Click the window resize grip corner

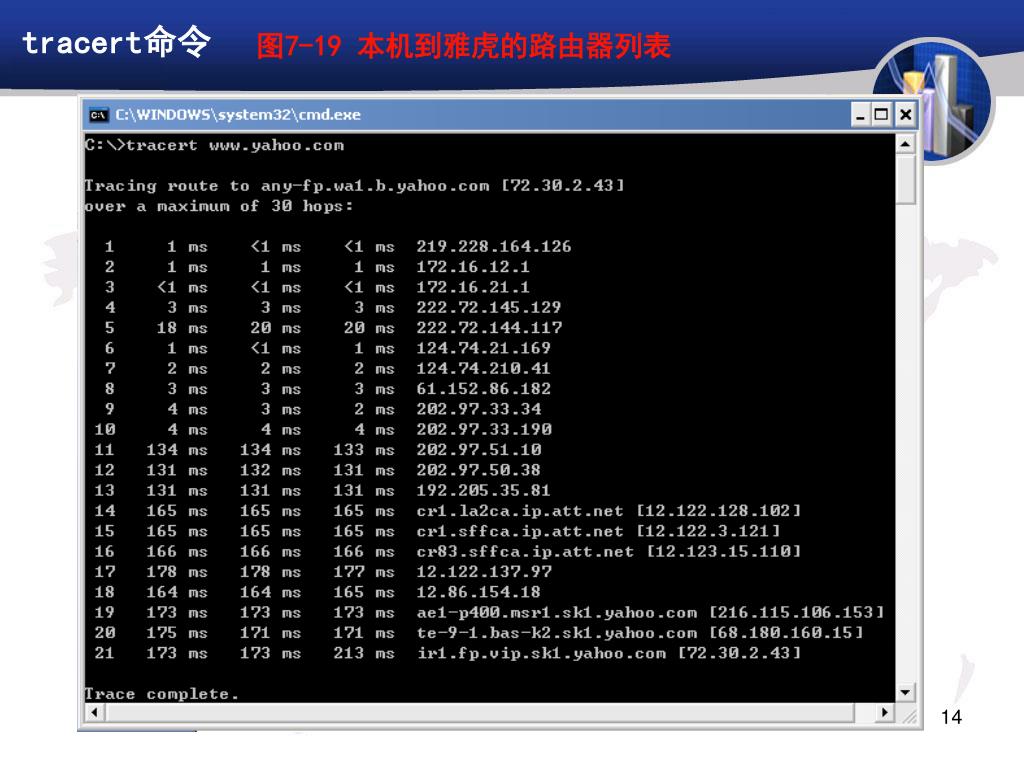click(x=908, y=715)
